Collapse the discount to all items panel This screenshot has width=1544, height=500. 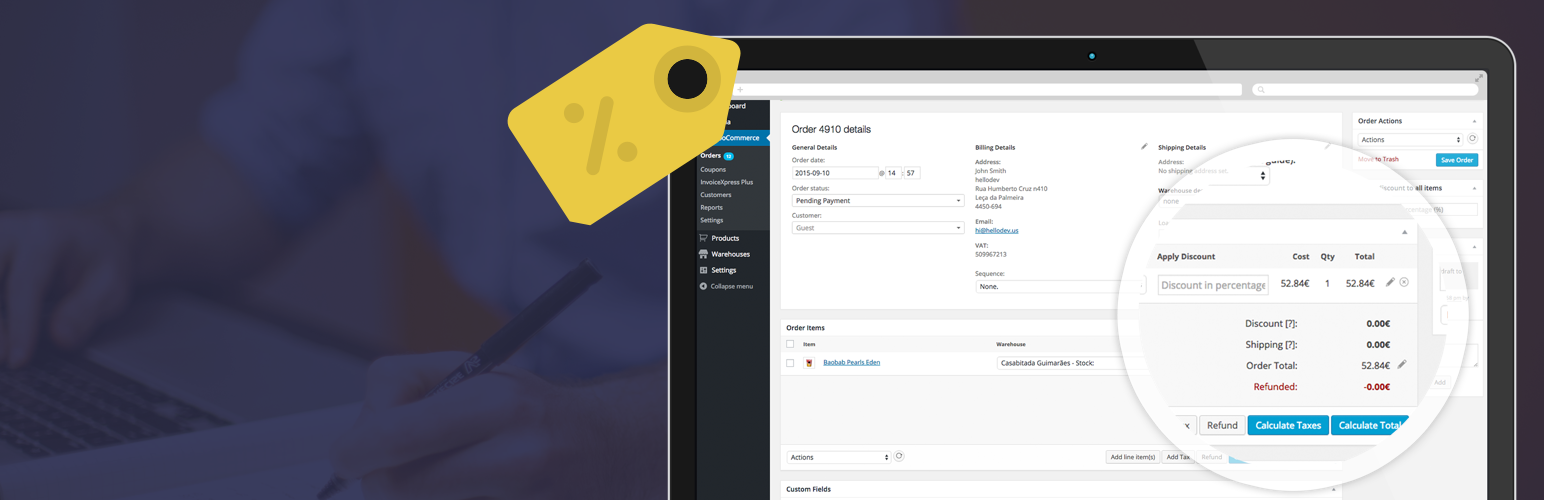tap(1472, 188)
